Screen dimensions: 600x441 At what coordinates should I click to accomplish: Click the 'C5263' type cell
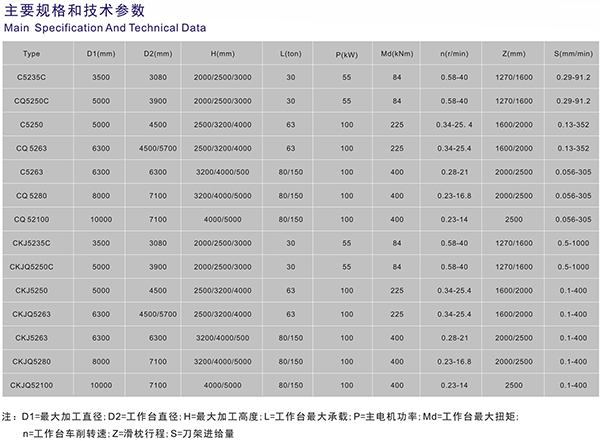coord(31,172)
